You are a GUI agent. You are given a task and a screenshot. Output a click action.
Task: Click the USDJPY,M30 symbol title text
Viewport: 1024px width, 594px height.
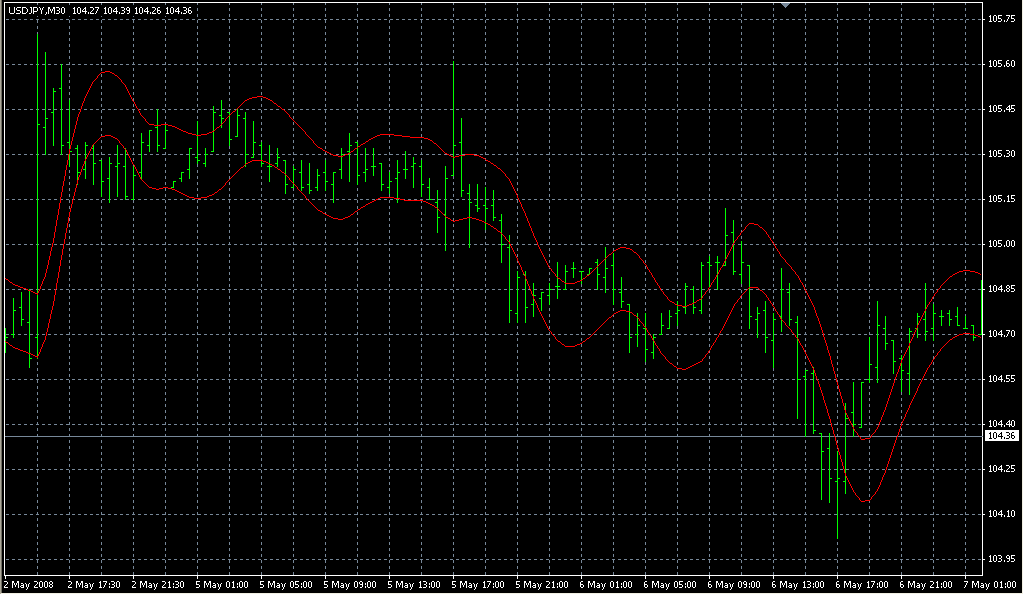point(37,10)
